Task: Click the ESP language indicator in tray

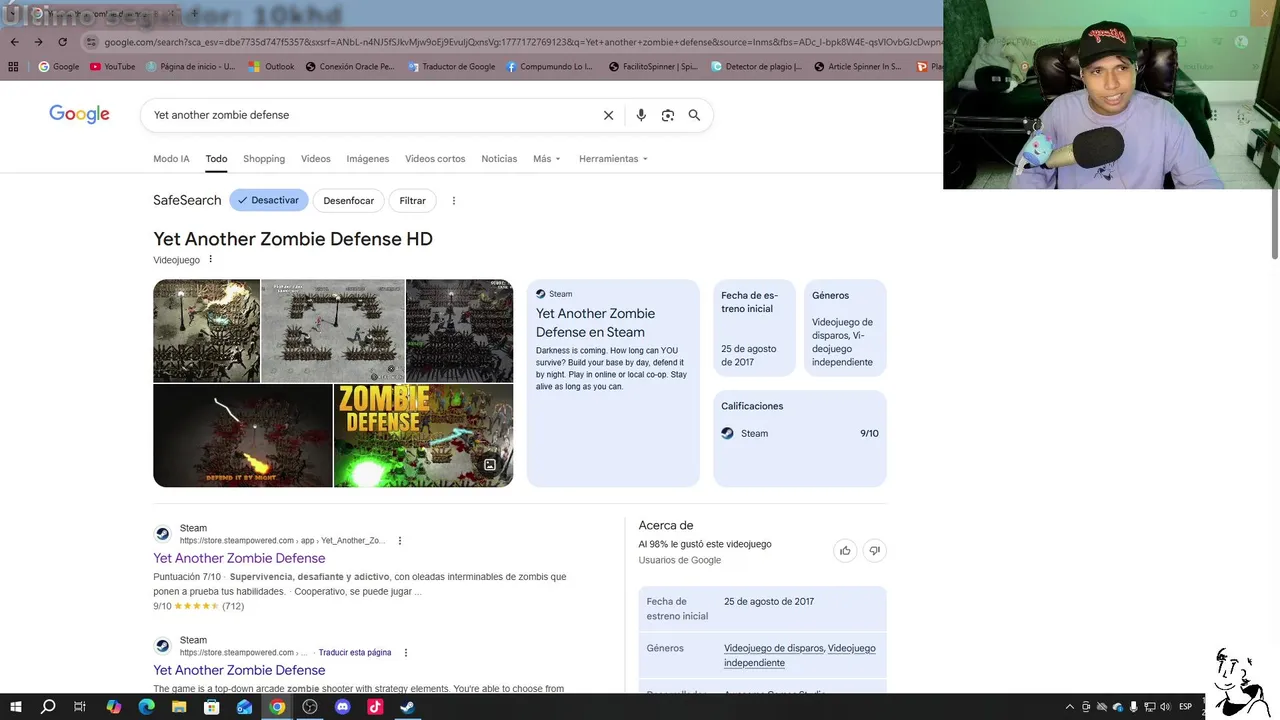Action: 1186,707
